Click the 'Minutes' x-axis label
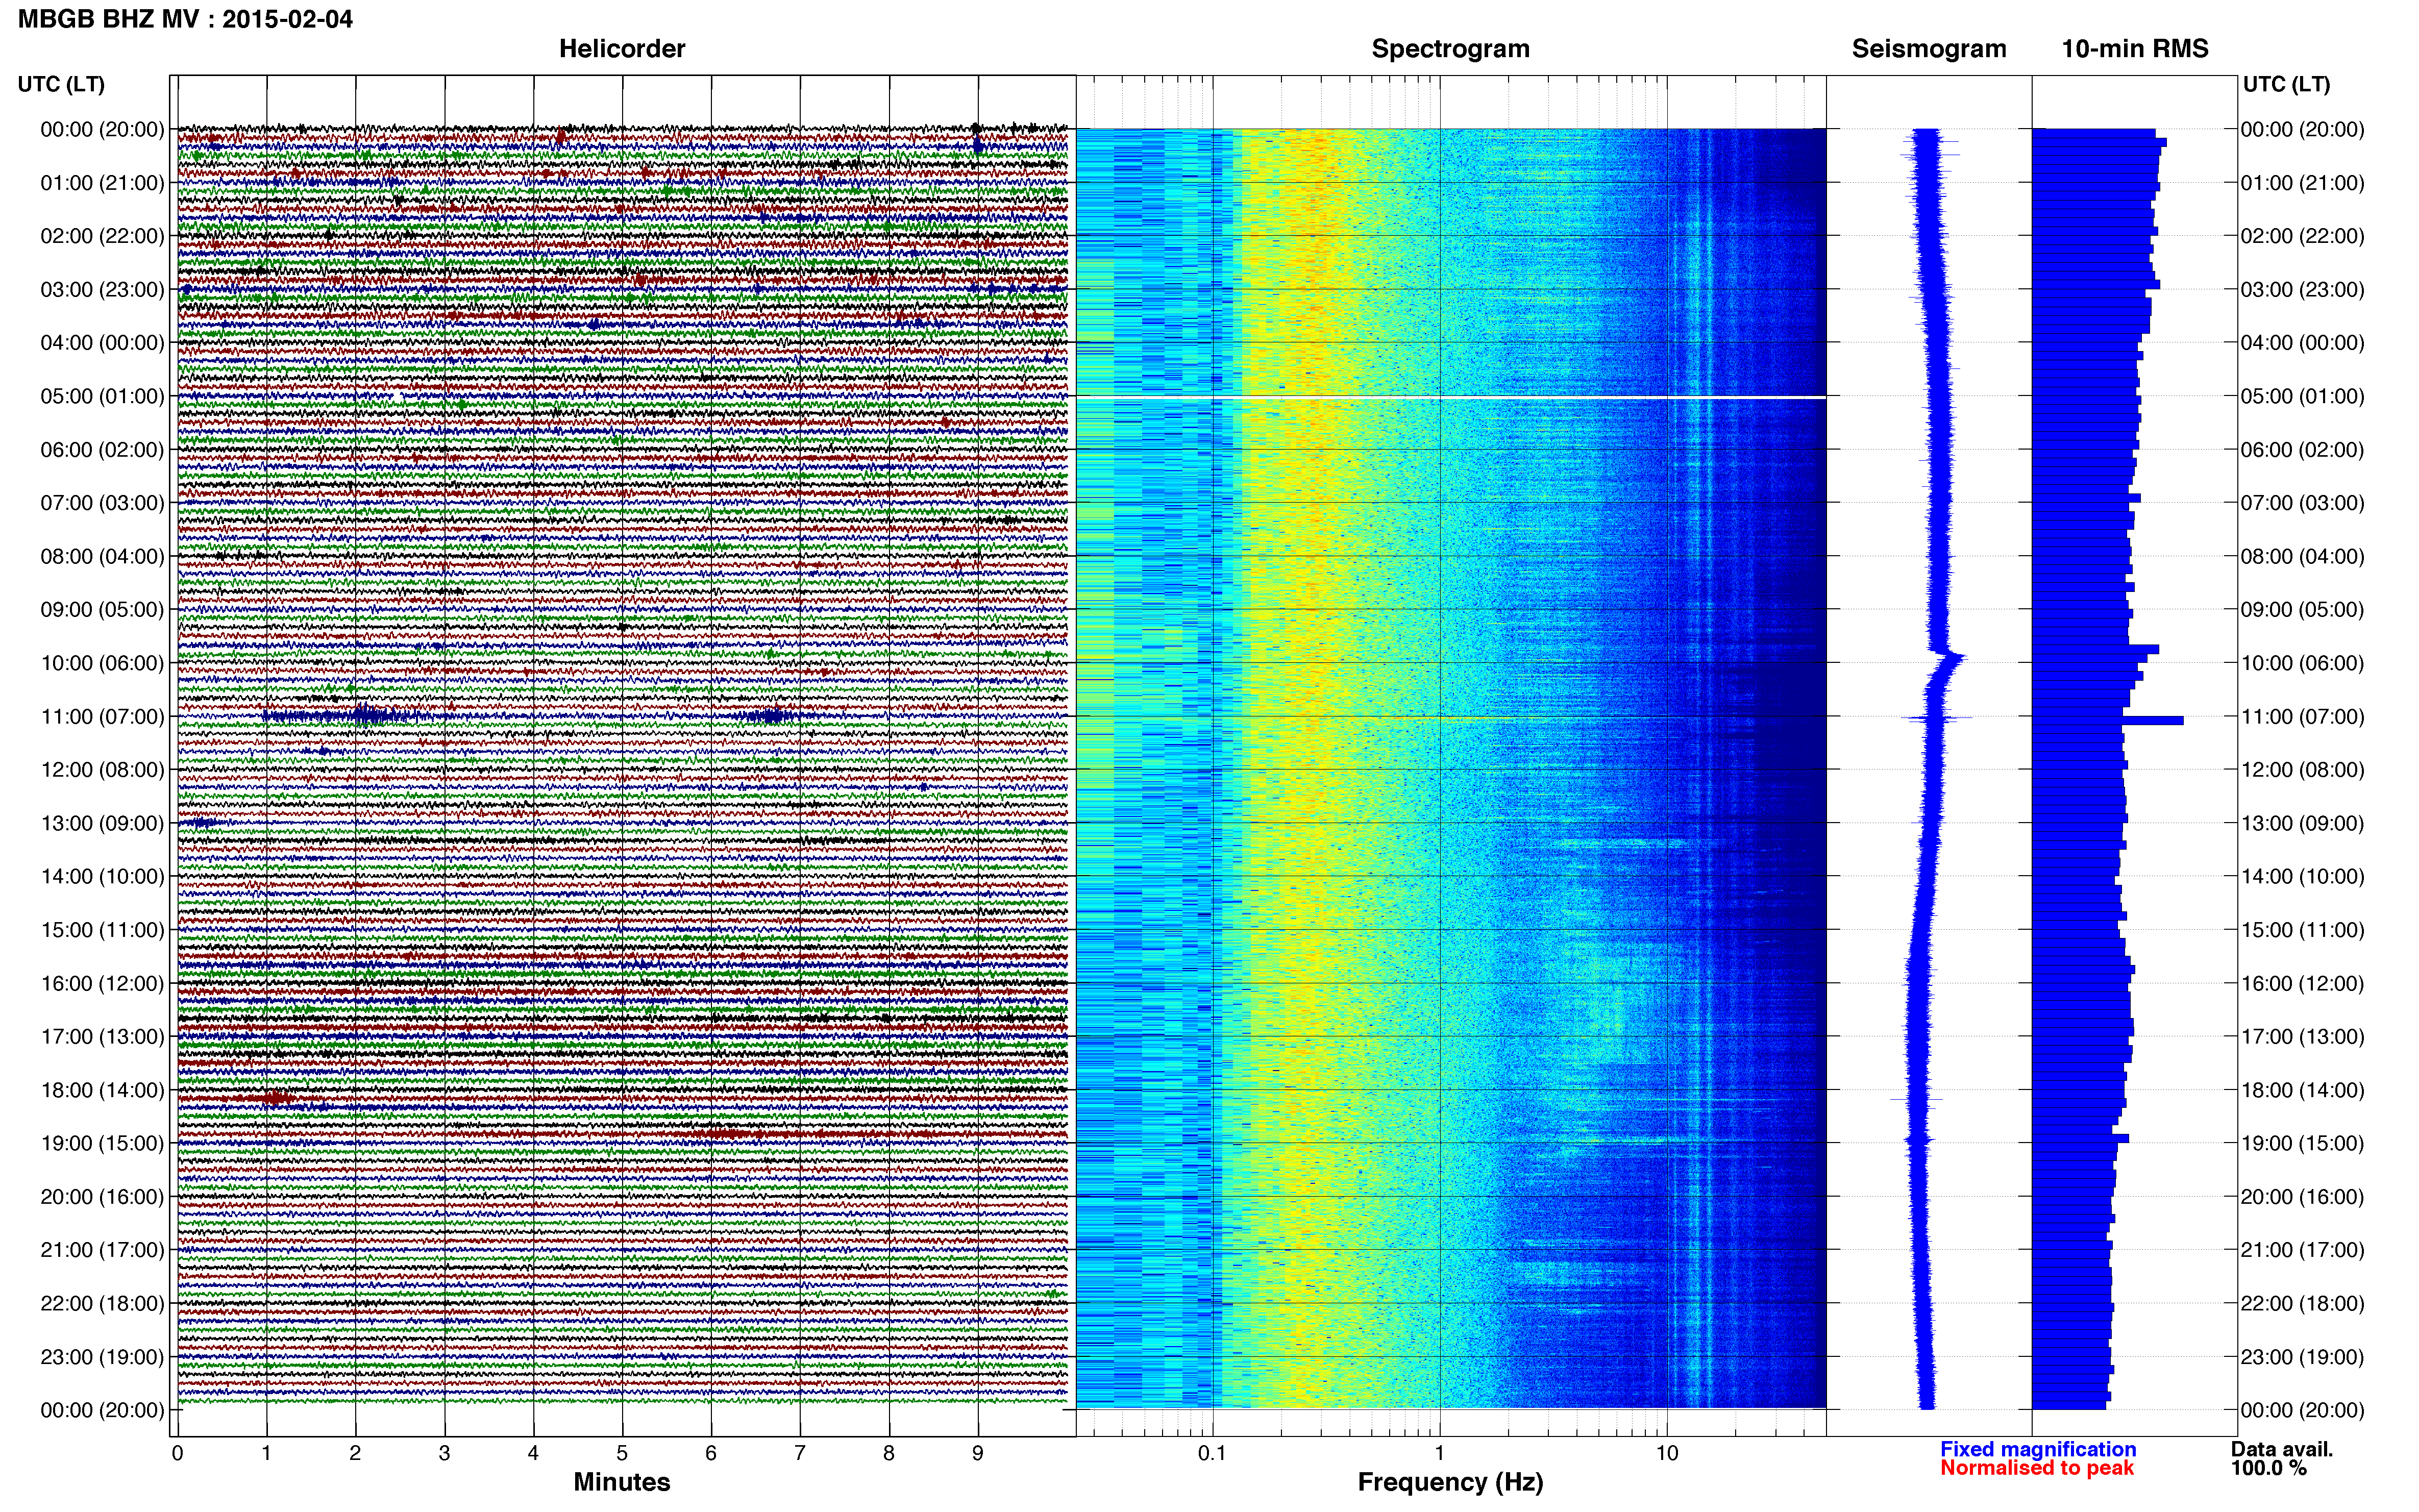Screen dimensions: 2419x1512 pyautogui.click(x=622, y=1482)
